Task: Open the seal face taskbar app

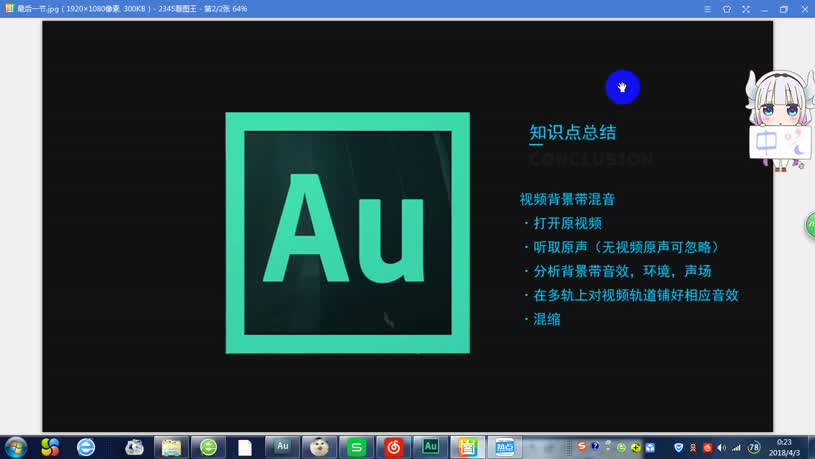Action: (319, 447)
